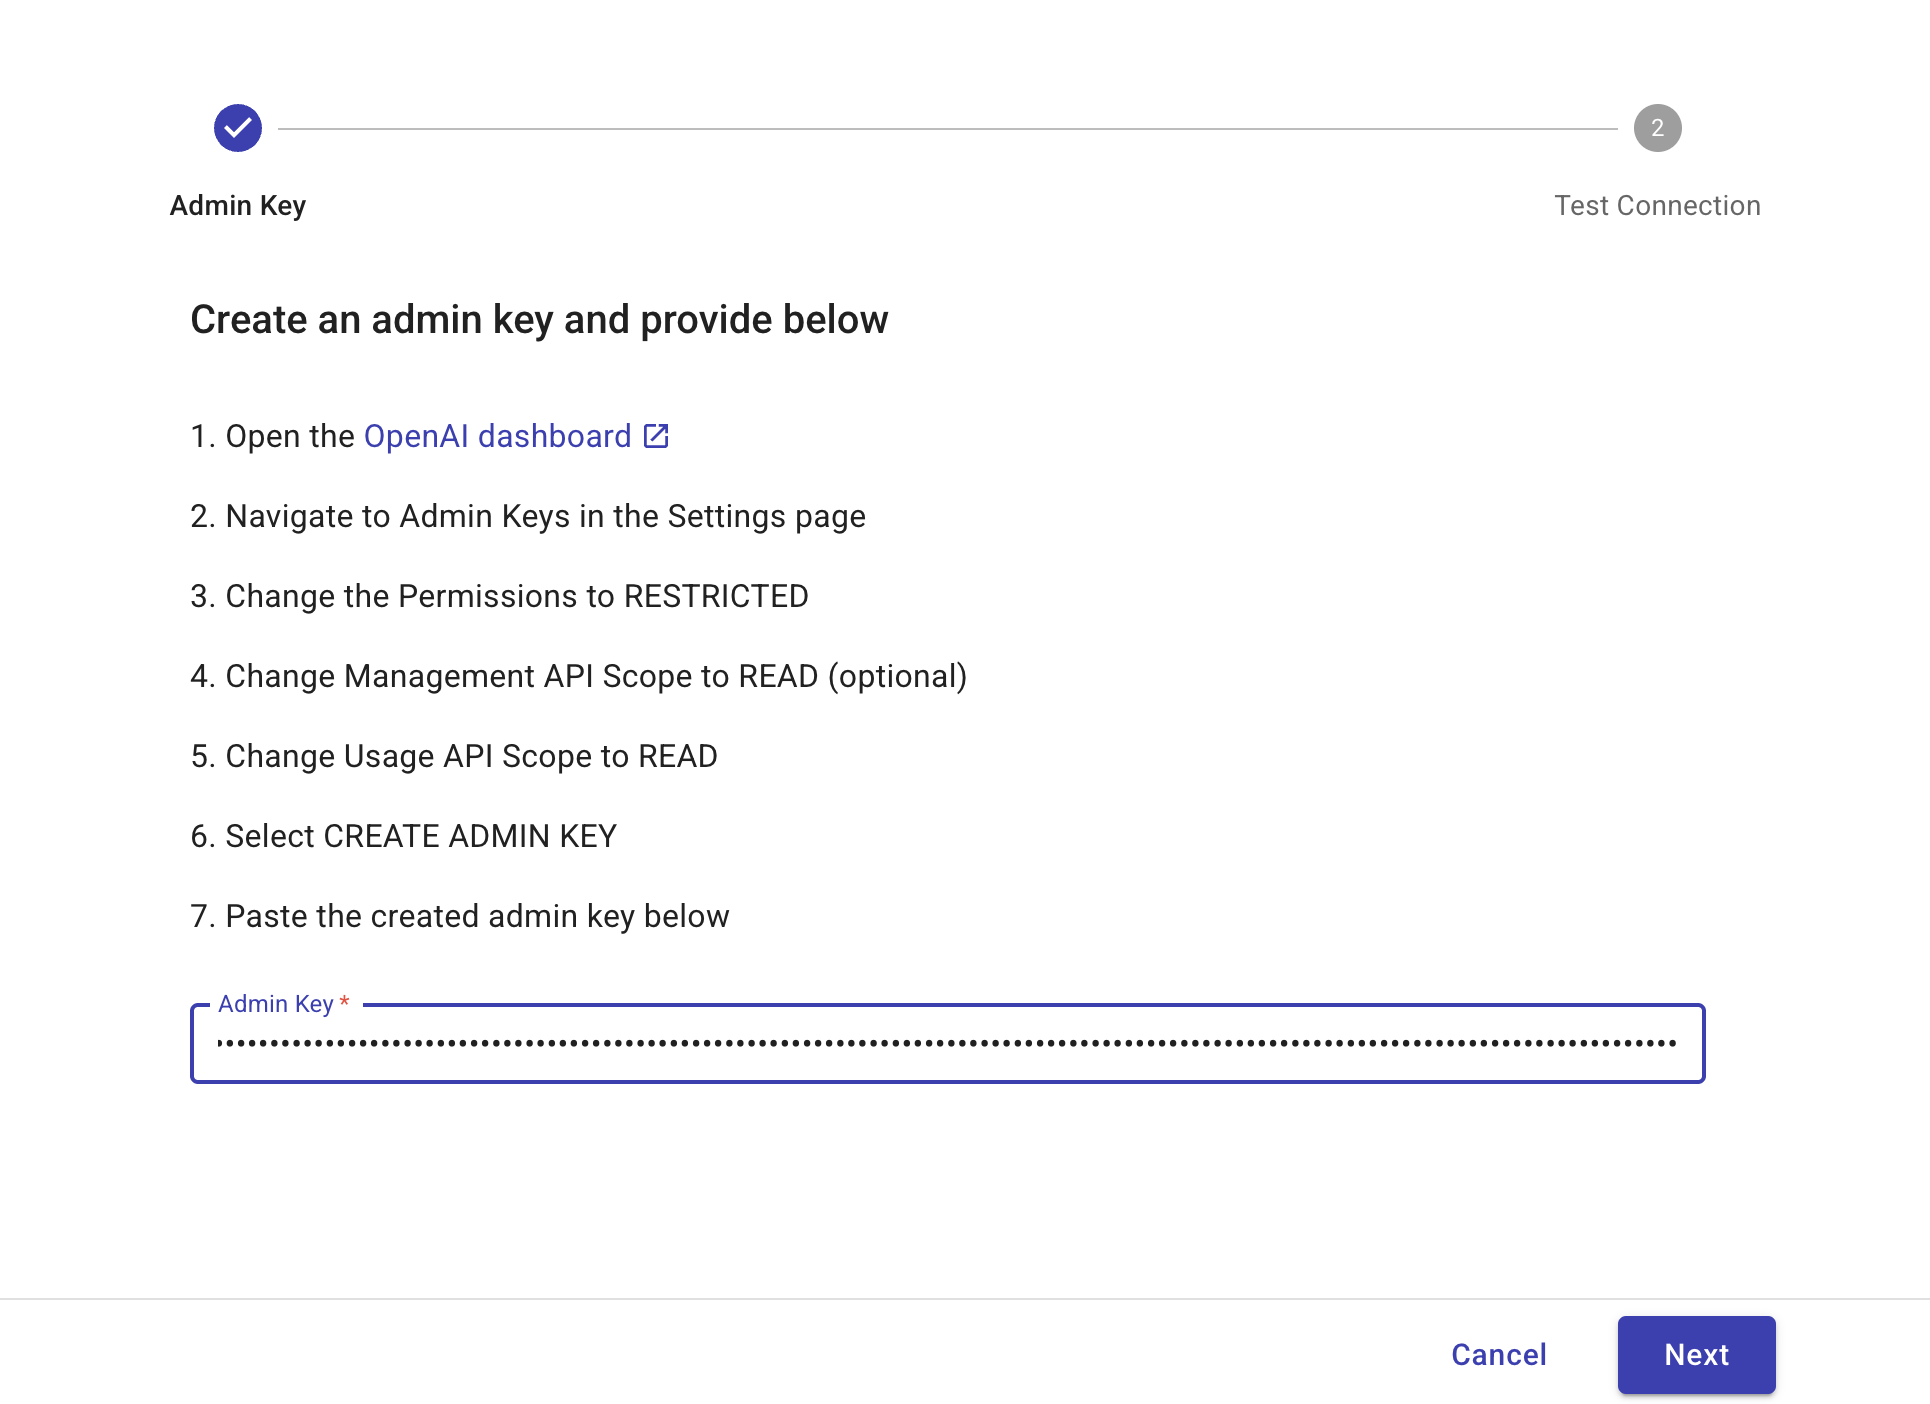Focus the Admin Key input field
1930x1404 pixels.
pos(945,1043)
